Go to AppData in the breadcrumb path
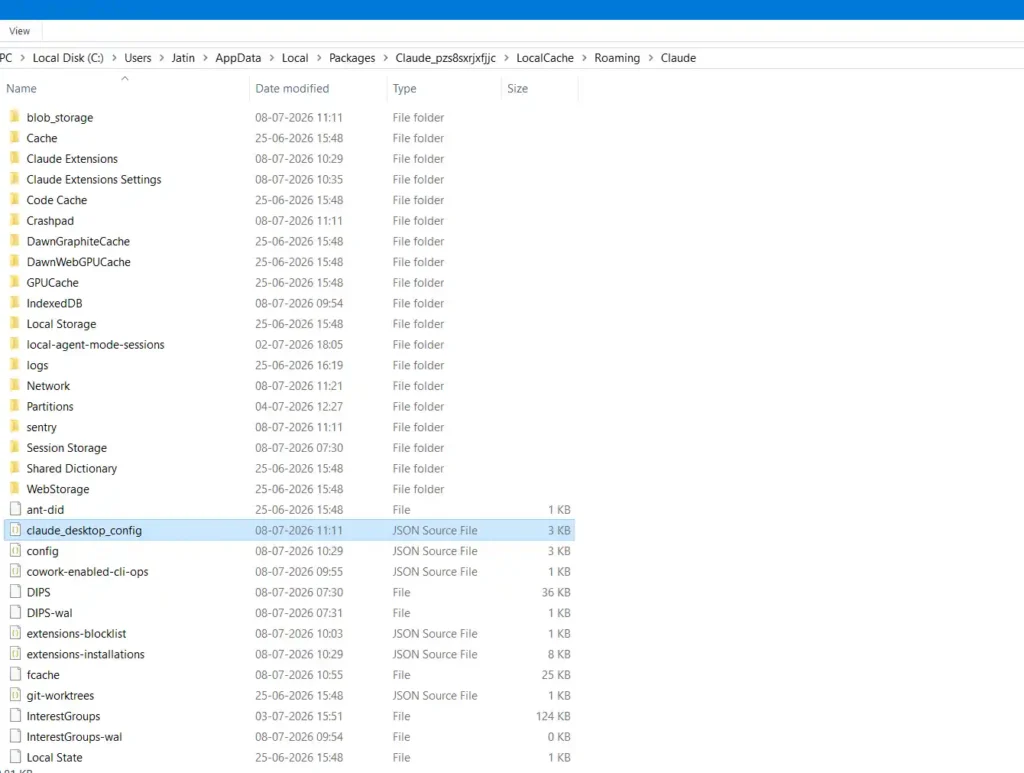 238,57
